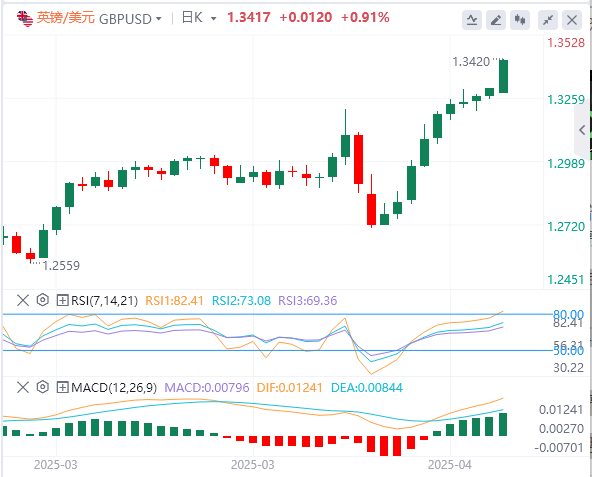
Task: Click the UK/US flag icon
Action: (25, 19)
